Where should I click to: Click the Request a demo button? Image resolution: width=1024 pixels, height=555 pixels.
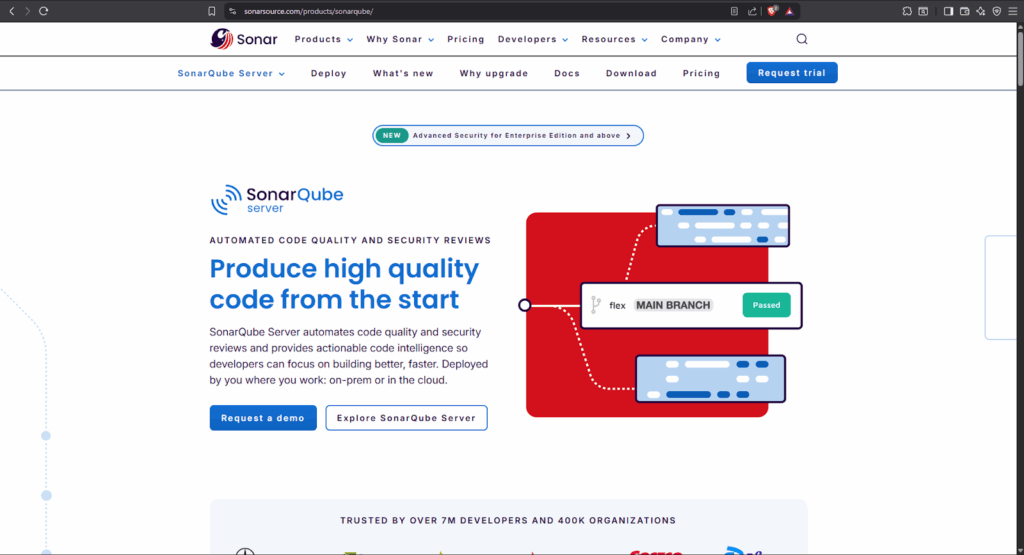point(263,418)
